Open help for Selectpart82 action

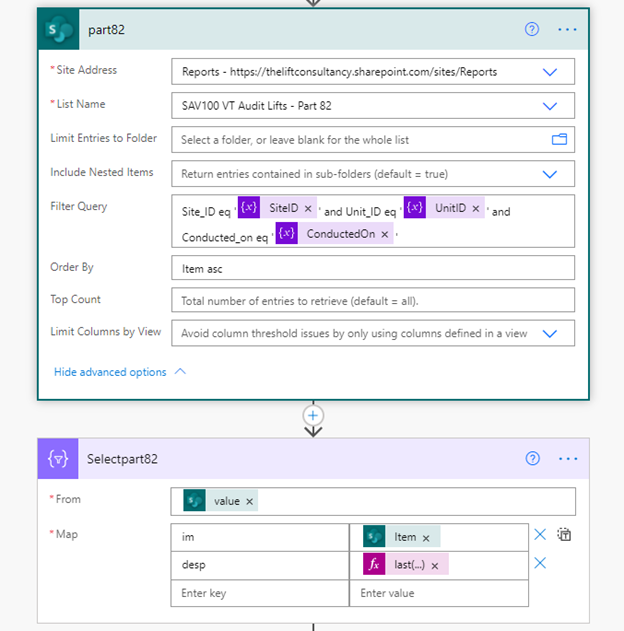coord(532,459)
